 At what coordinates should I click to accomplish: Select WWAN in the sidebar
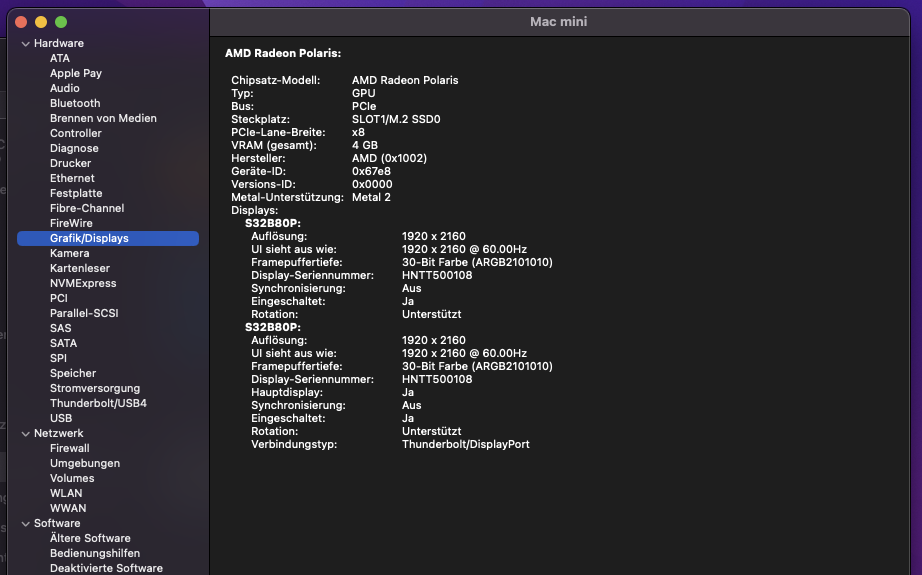click(68, 508)
